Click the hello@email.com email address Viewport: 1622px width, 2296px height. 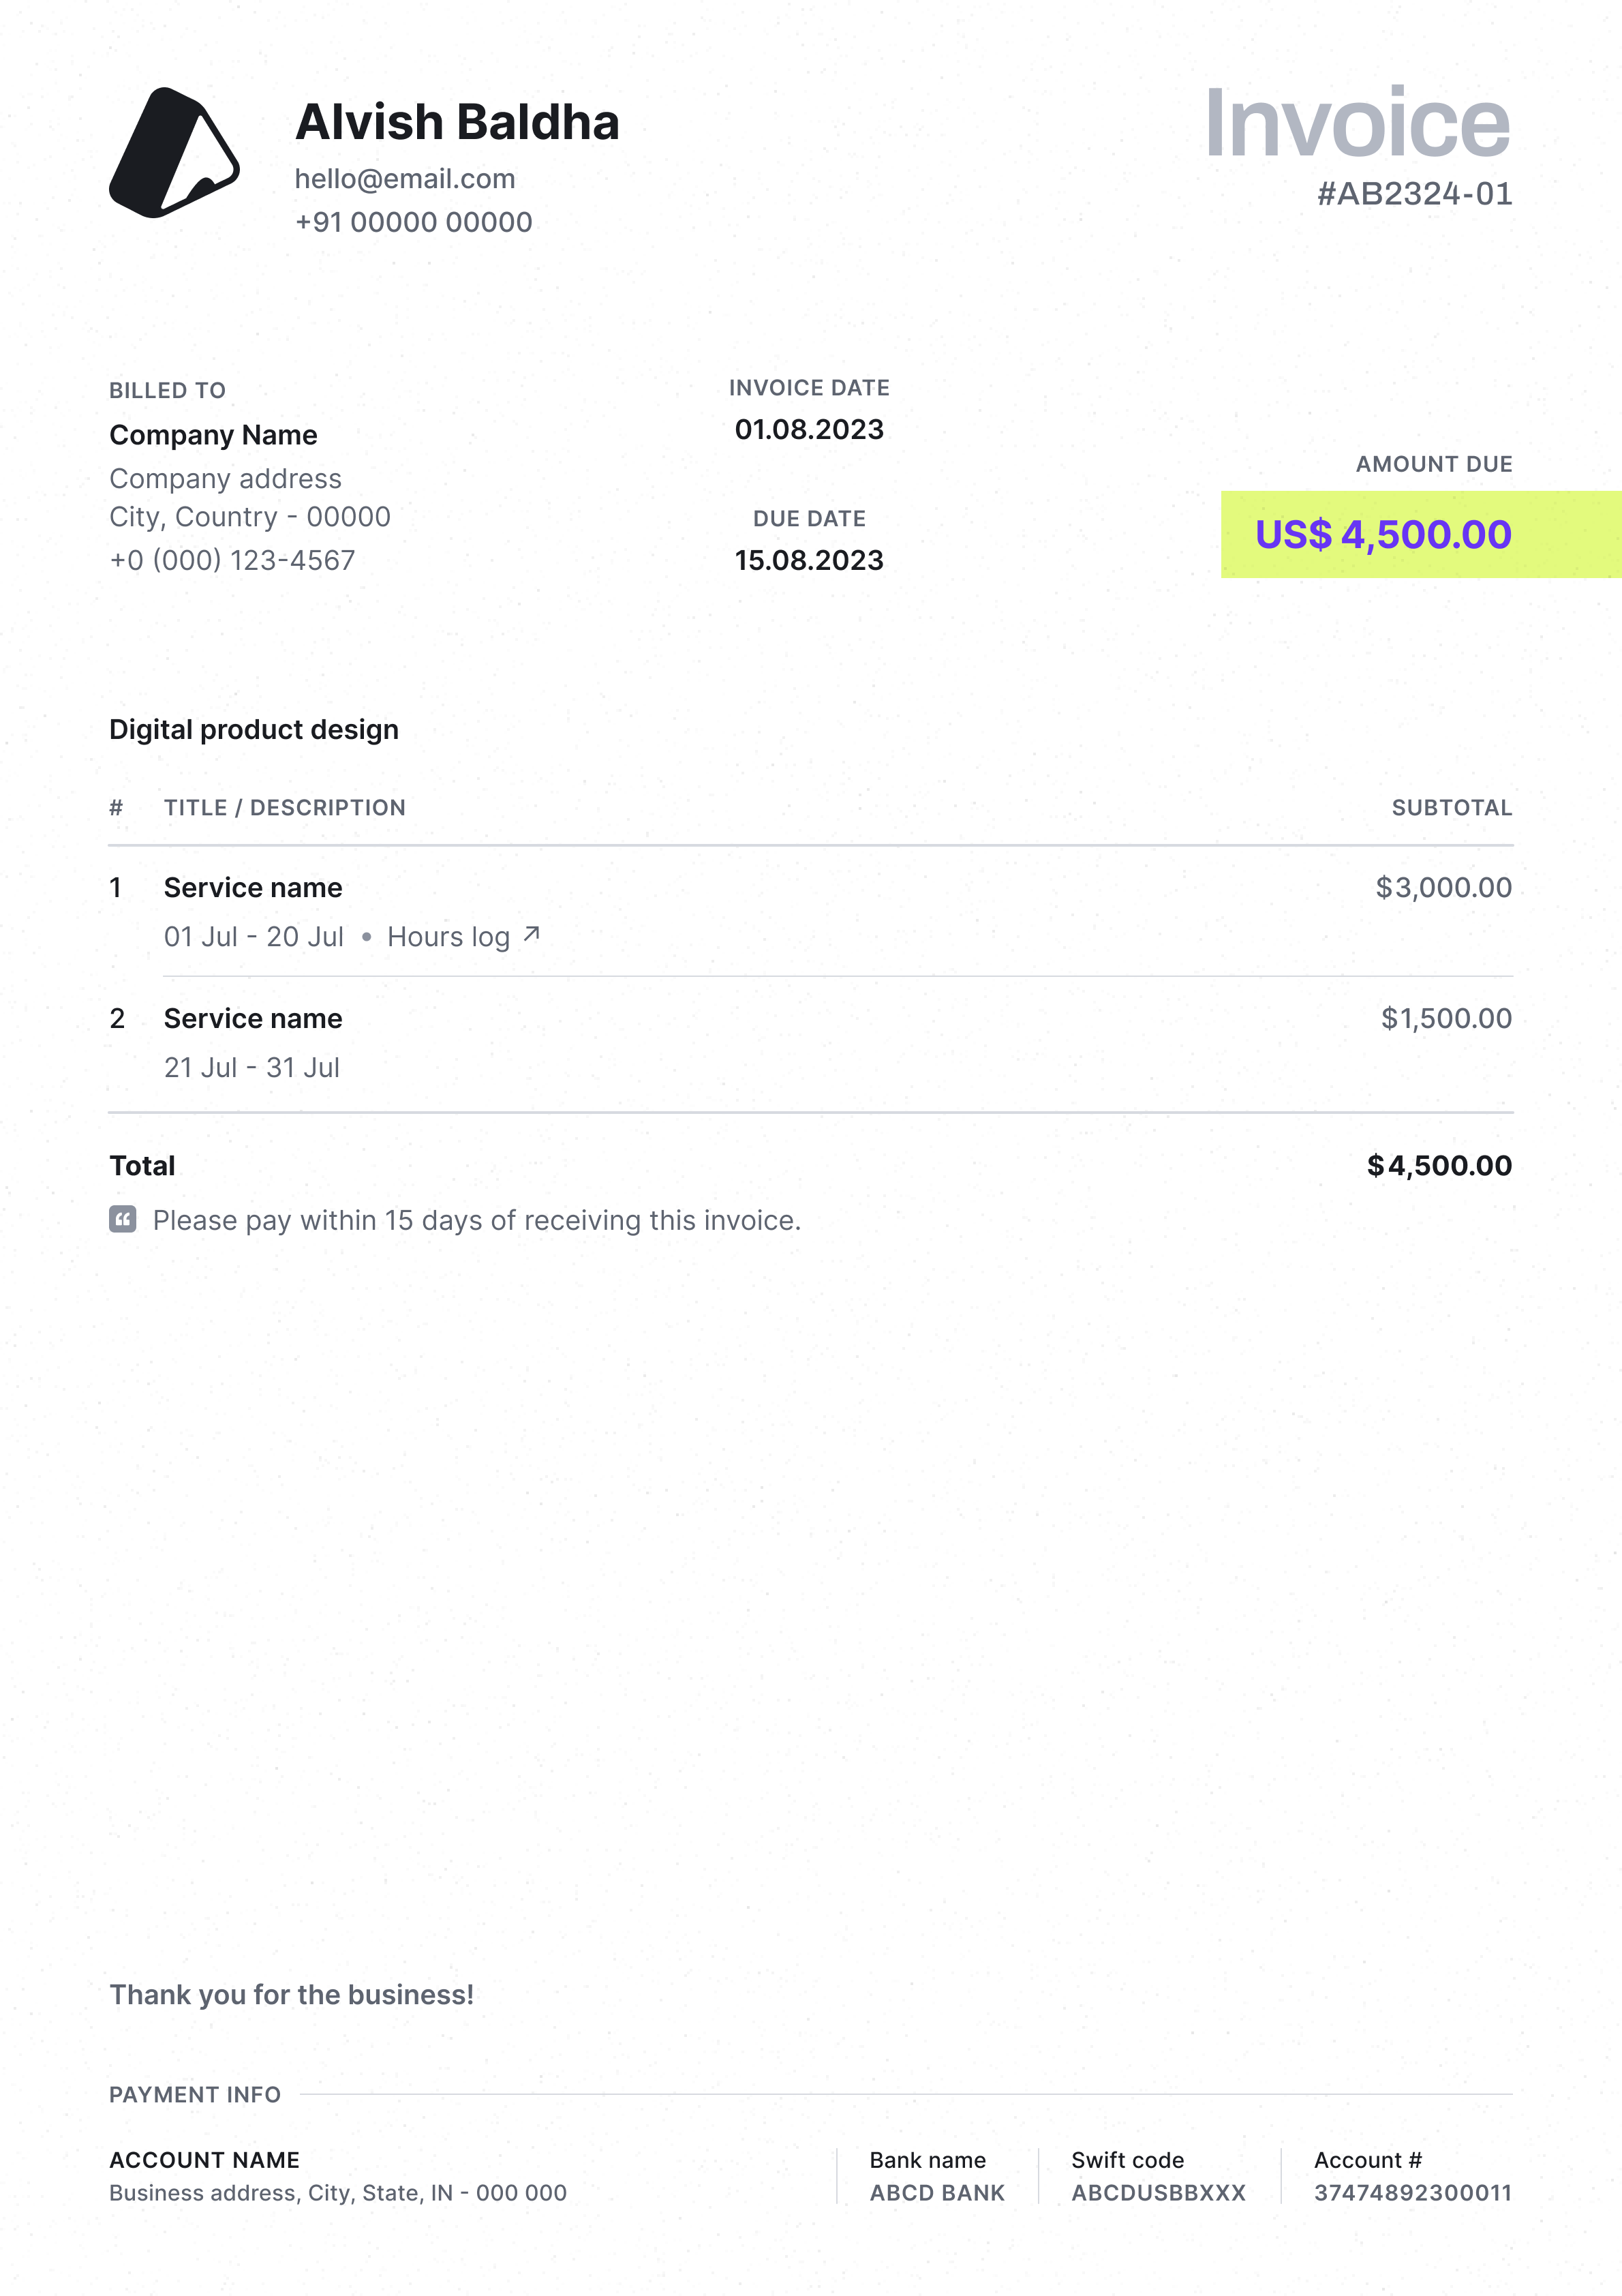tap(405, 179)
